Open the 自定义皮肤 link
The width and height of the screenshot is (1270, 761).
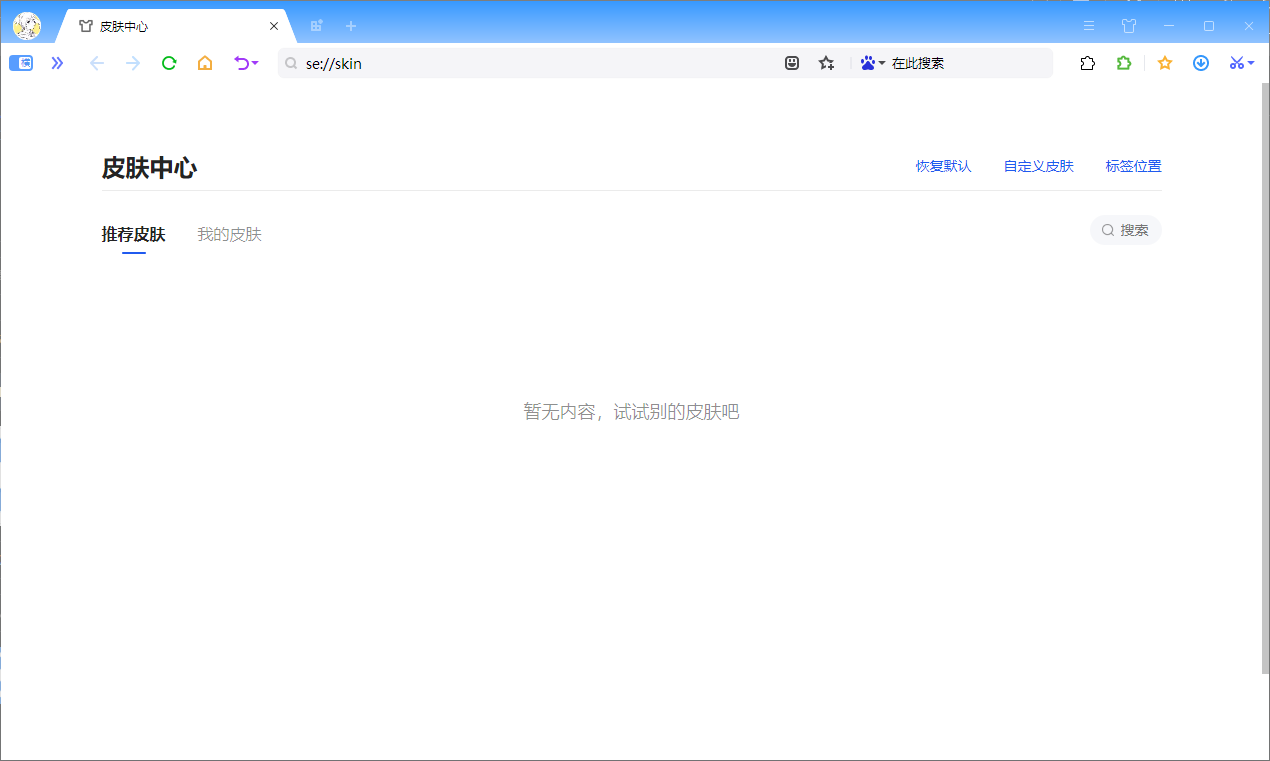1038,166
